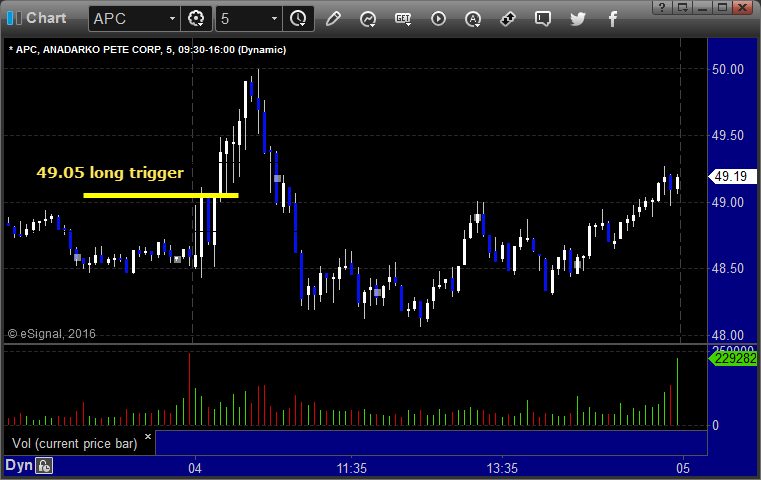Open the alerts circled-A icon
The image size is (761, 480).
473,19
